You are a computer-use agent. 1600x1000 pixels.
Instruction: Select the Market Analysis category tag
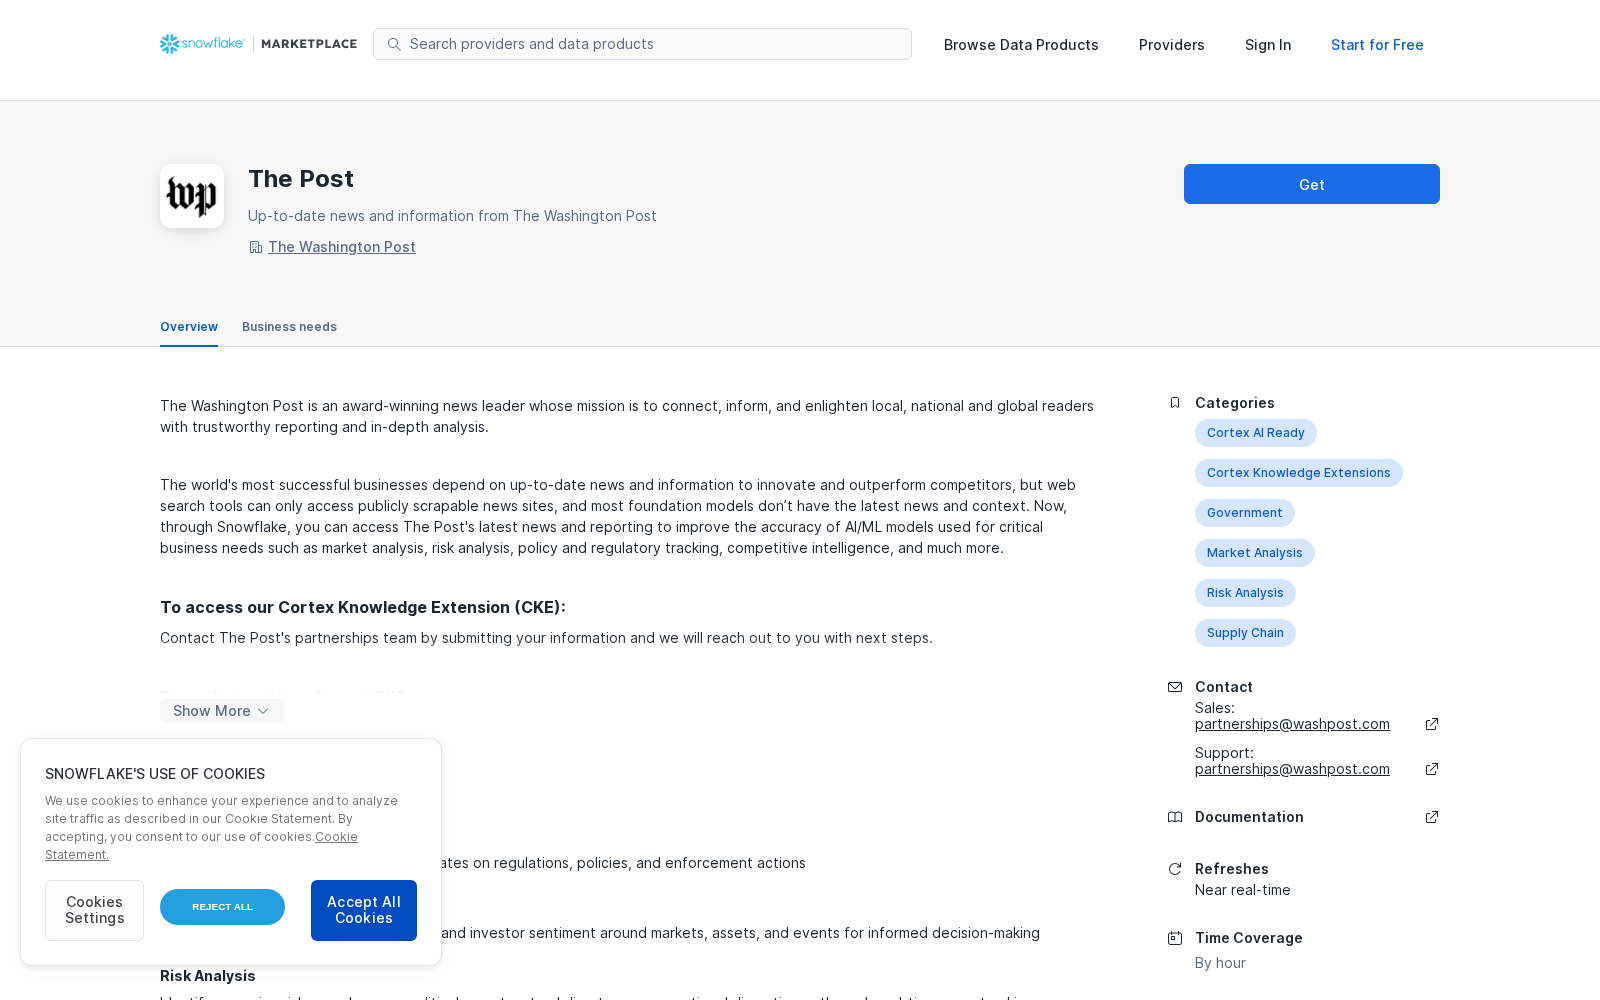click(x=1255, y=553)
